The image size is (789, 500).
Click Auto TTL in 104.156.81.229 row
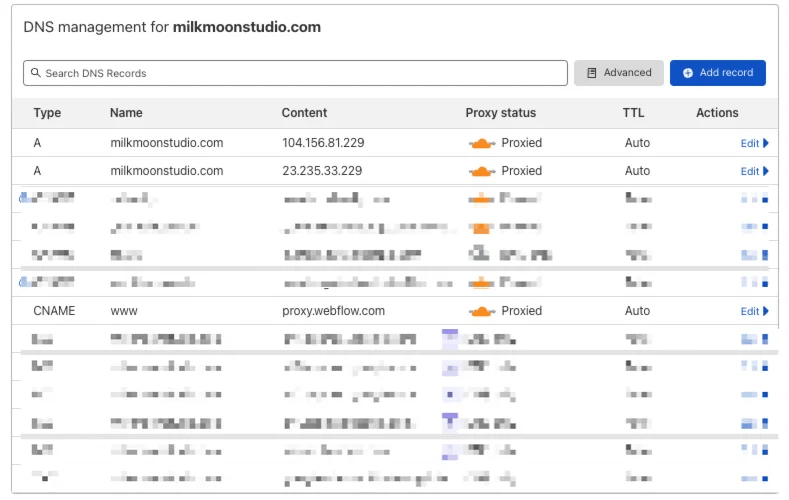point(637,143)
